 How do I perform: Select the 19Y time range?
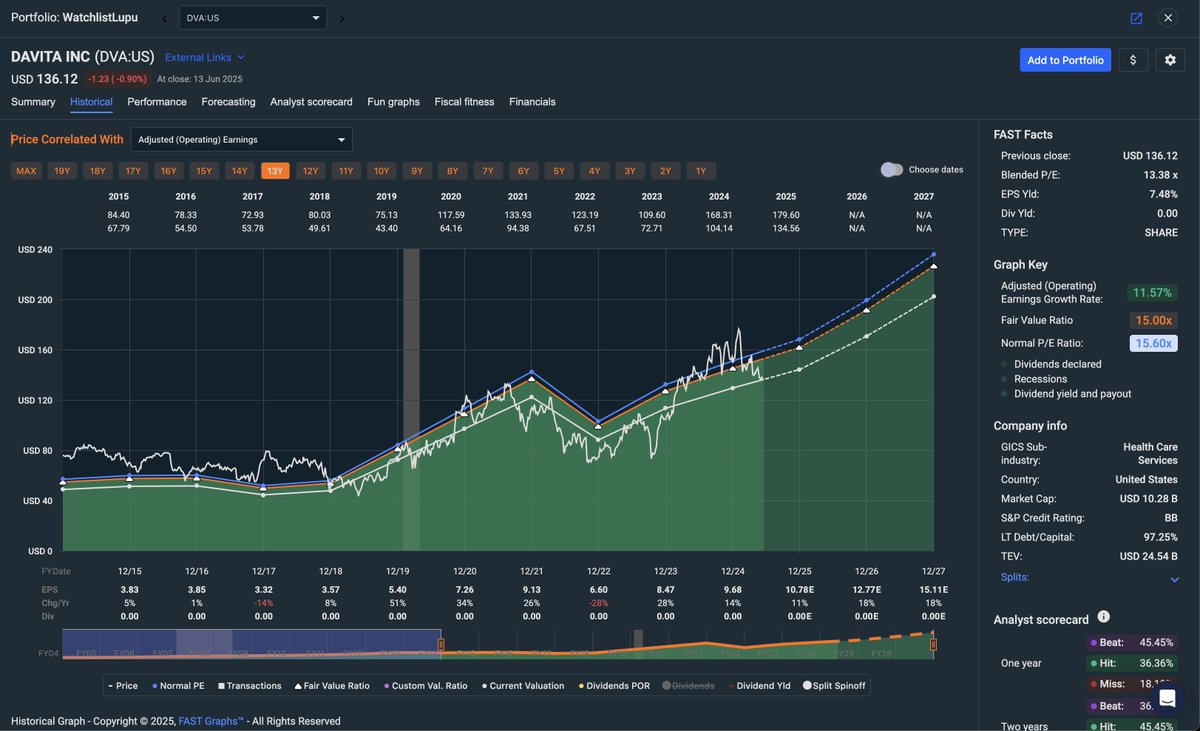[x=62, y=171]
